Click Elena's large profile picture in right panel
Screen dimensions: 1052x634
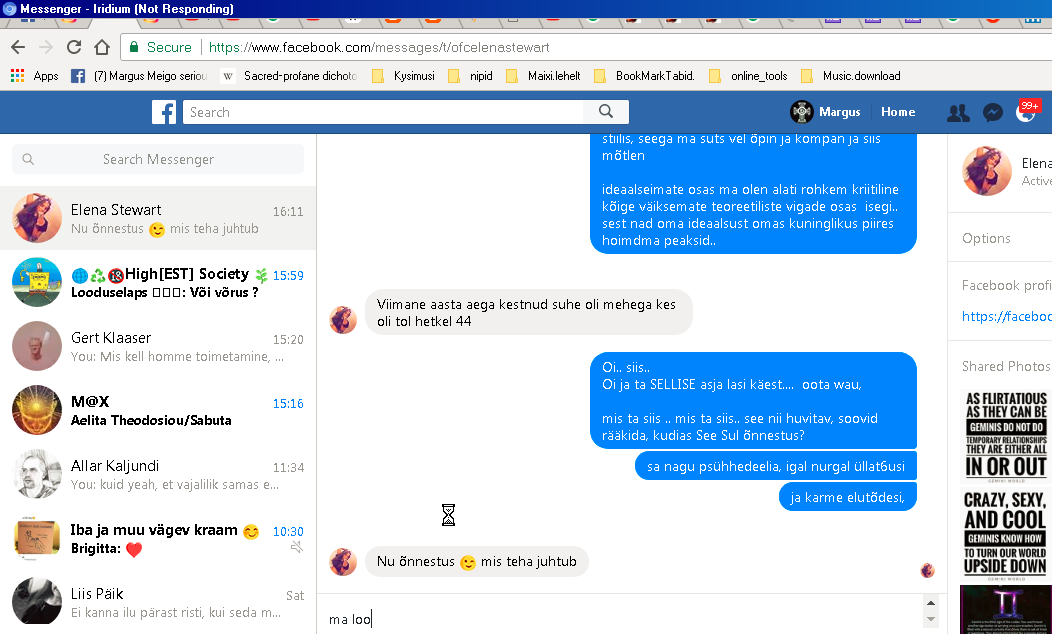(986, 170)
